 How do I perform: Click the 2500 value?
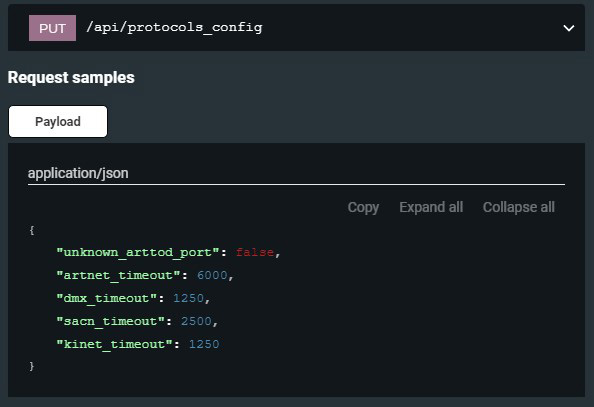[196, 321]
